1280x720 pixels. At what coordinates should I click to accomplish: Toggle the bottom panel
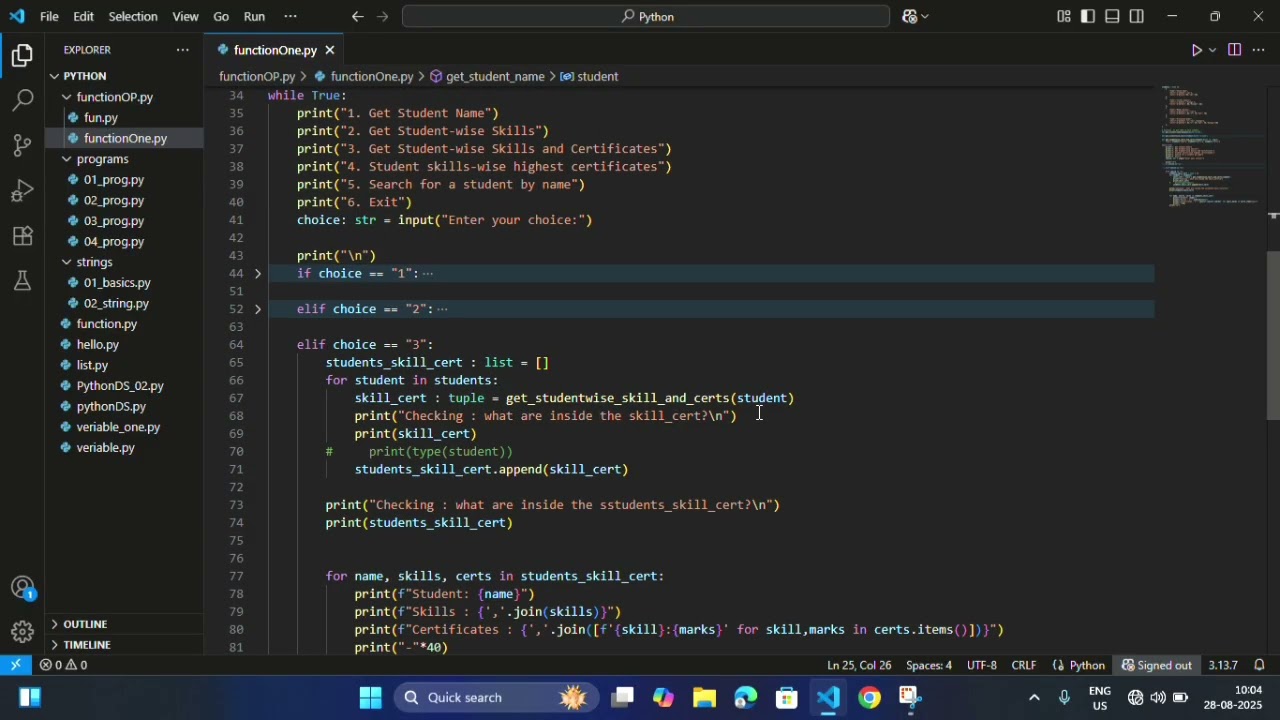(x=1112, y=16)
